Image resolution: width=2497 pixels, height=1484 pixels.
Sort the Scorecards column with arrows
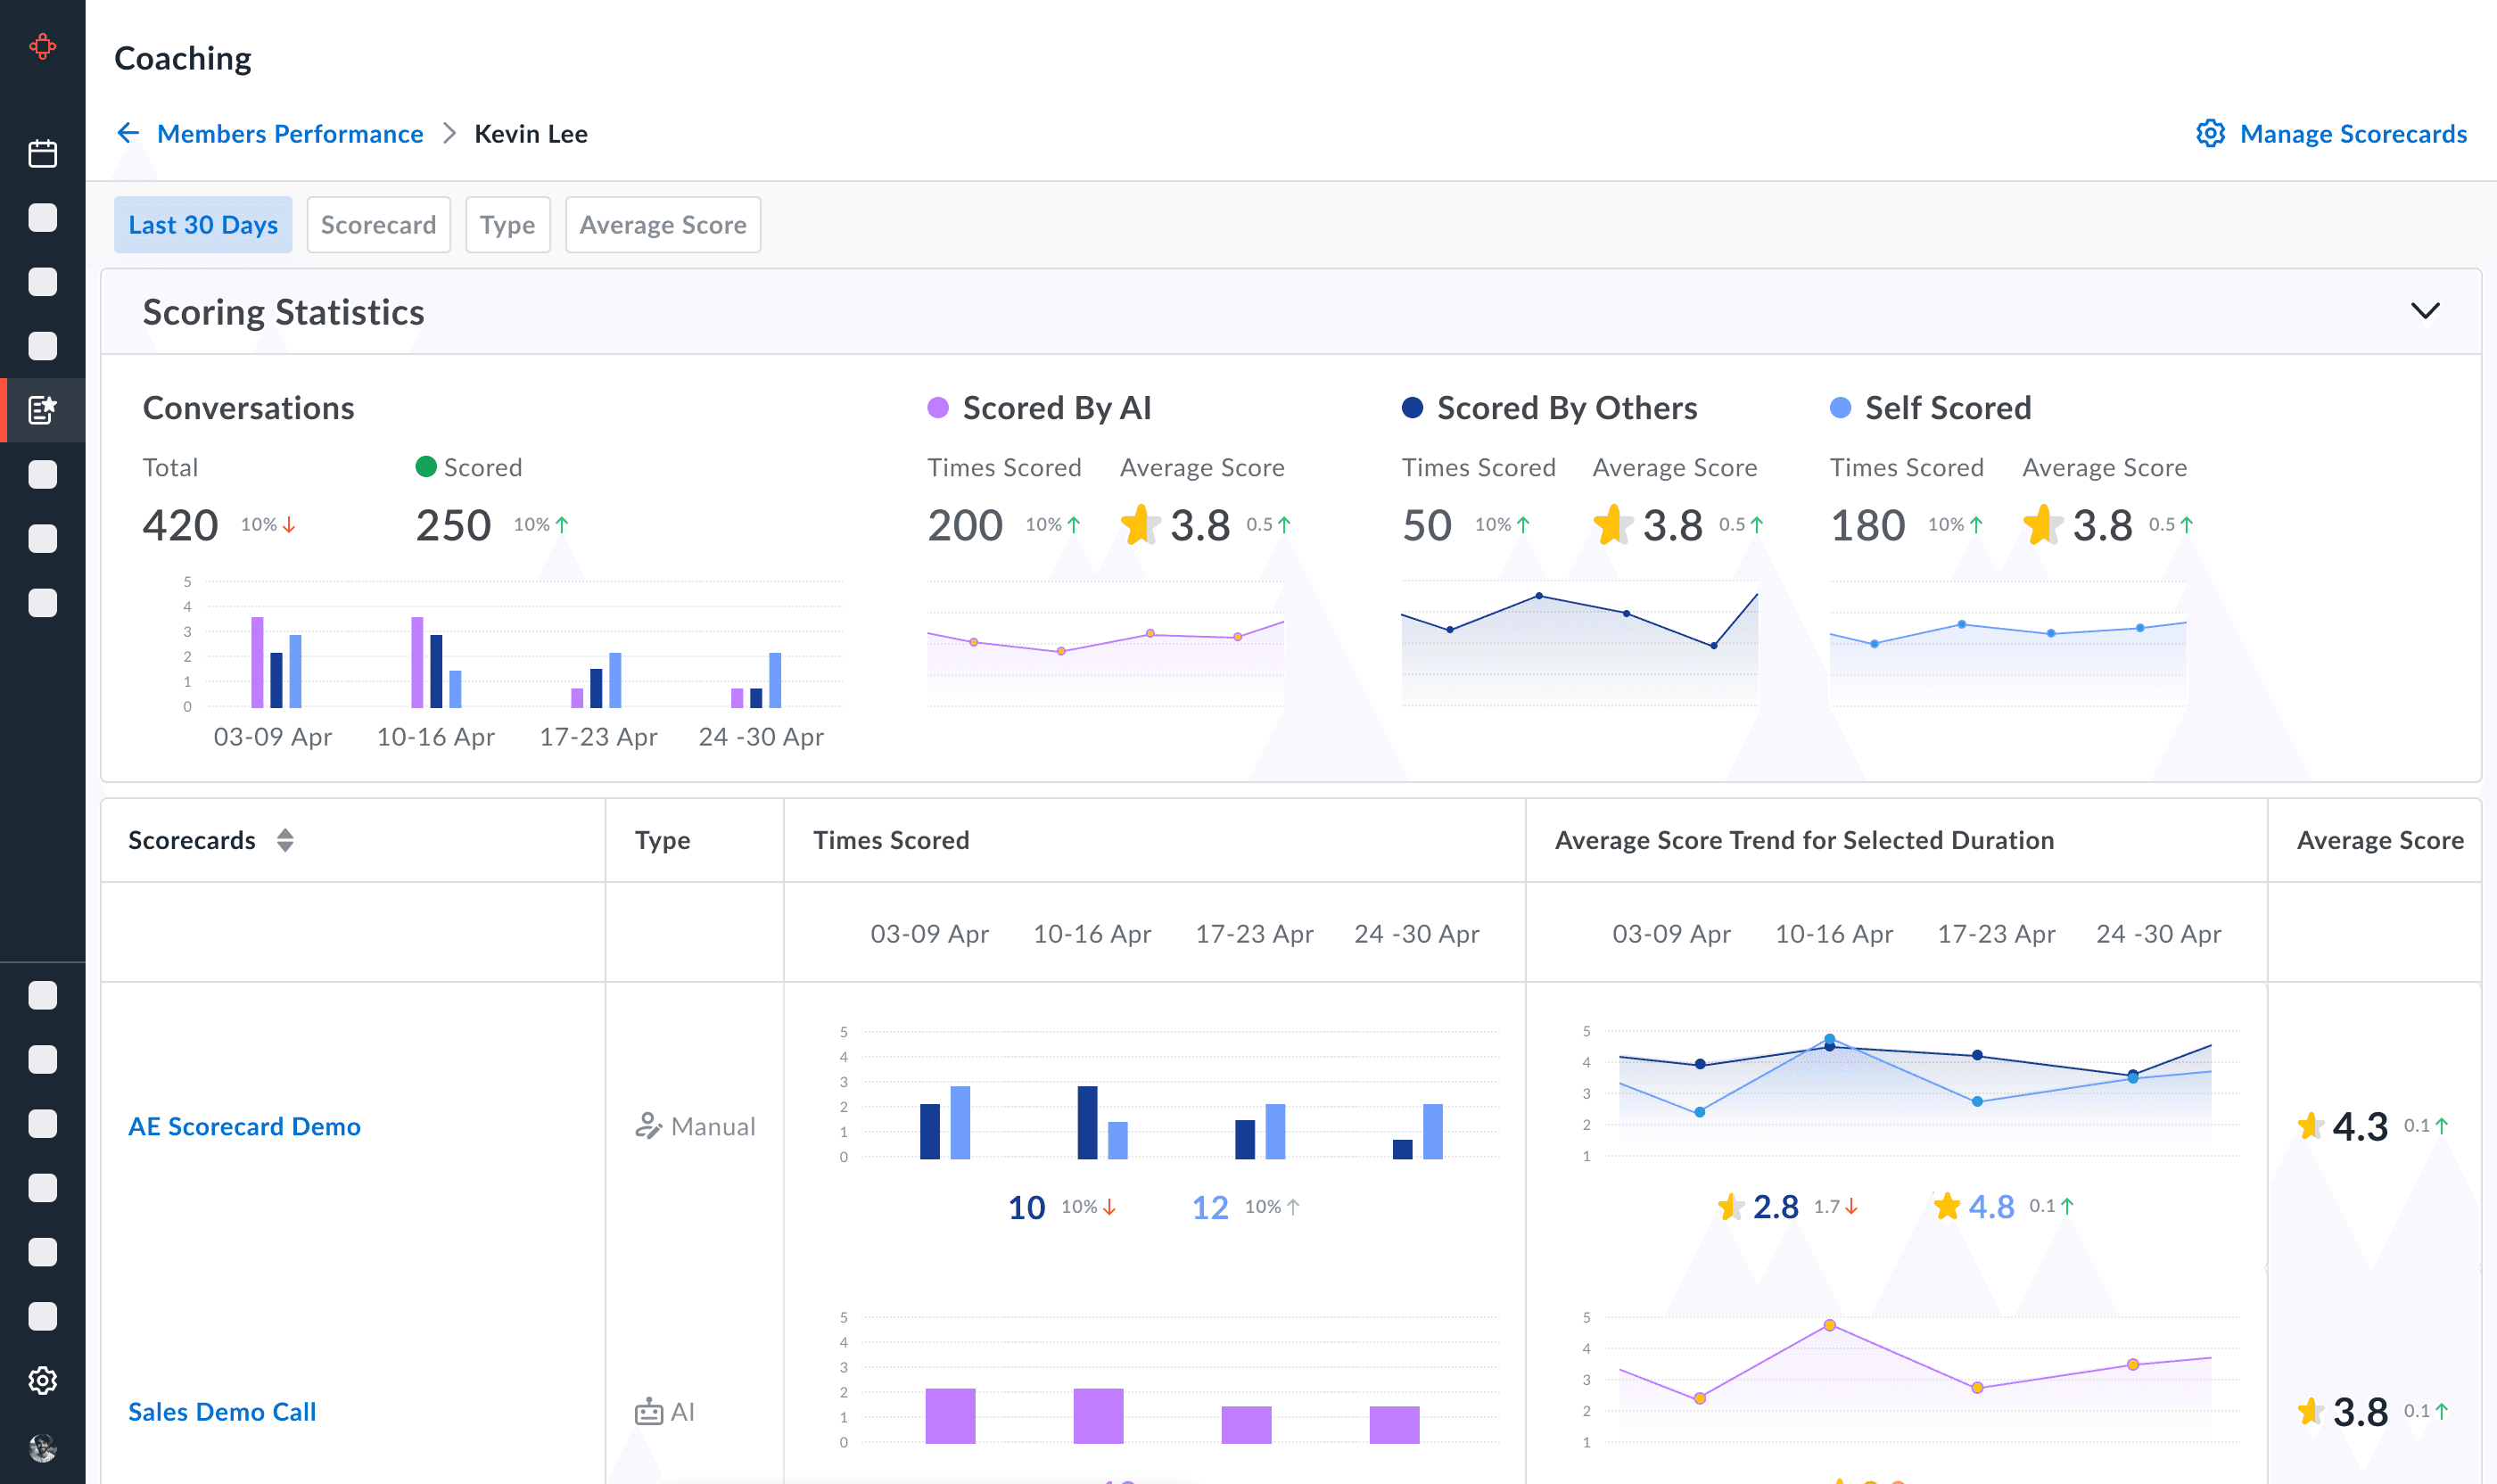285,840
